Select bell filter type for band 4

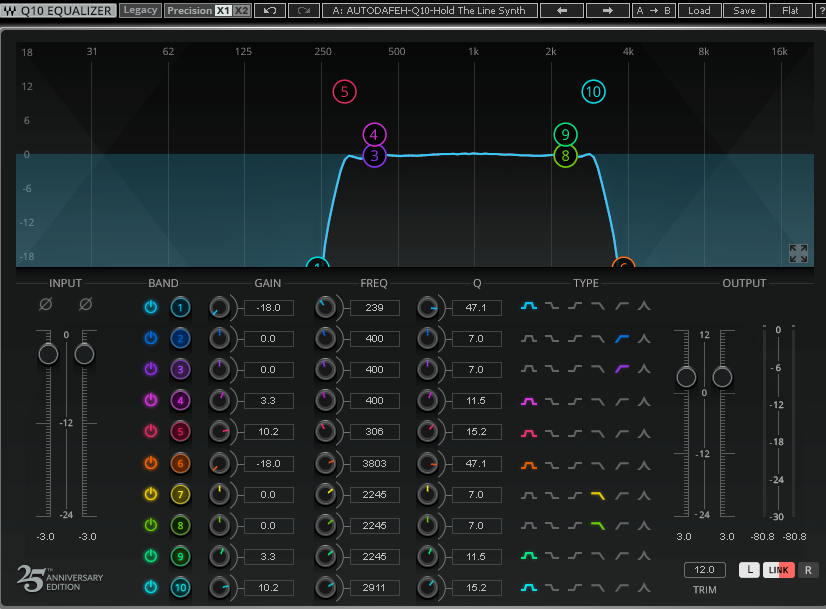pyautogui.click(x=529, y=401)
